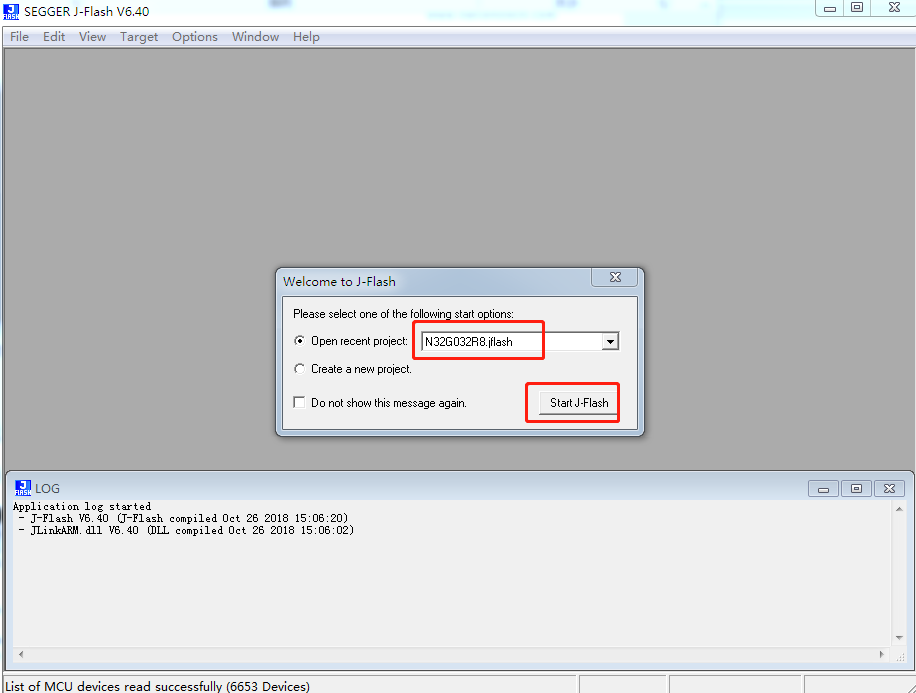Minimize the SEGGER J-Flash main window
Viewport: 916px width, 693px height.
(x=830, y=8)
